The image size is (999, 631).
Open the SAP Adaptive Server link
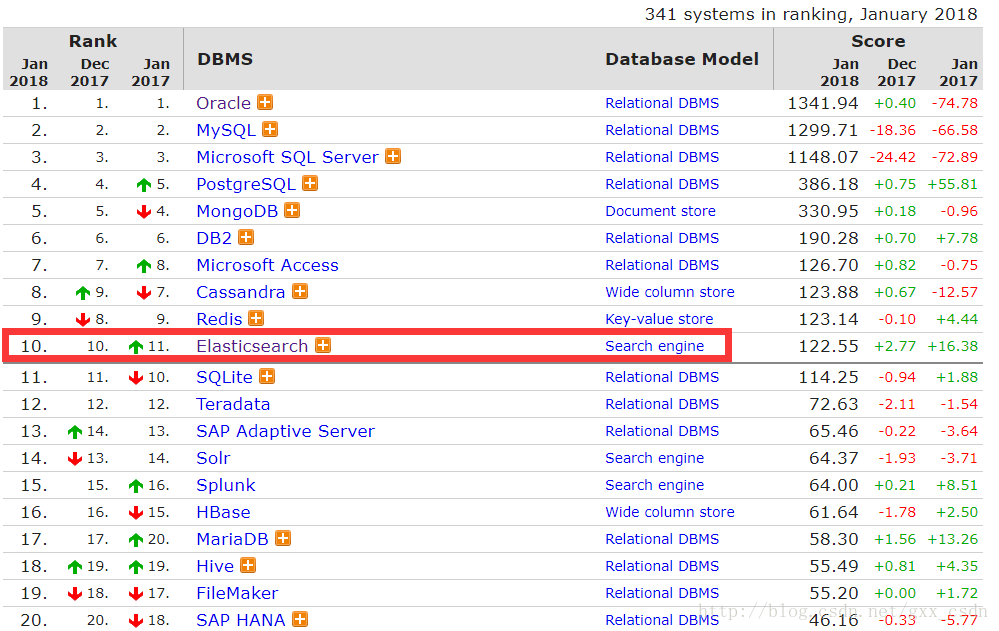pyautogui.click(x=285, y=431)
